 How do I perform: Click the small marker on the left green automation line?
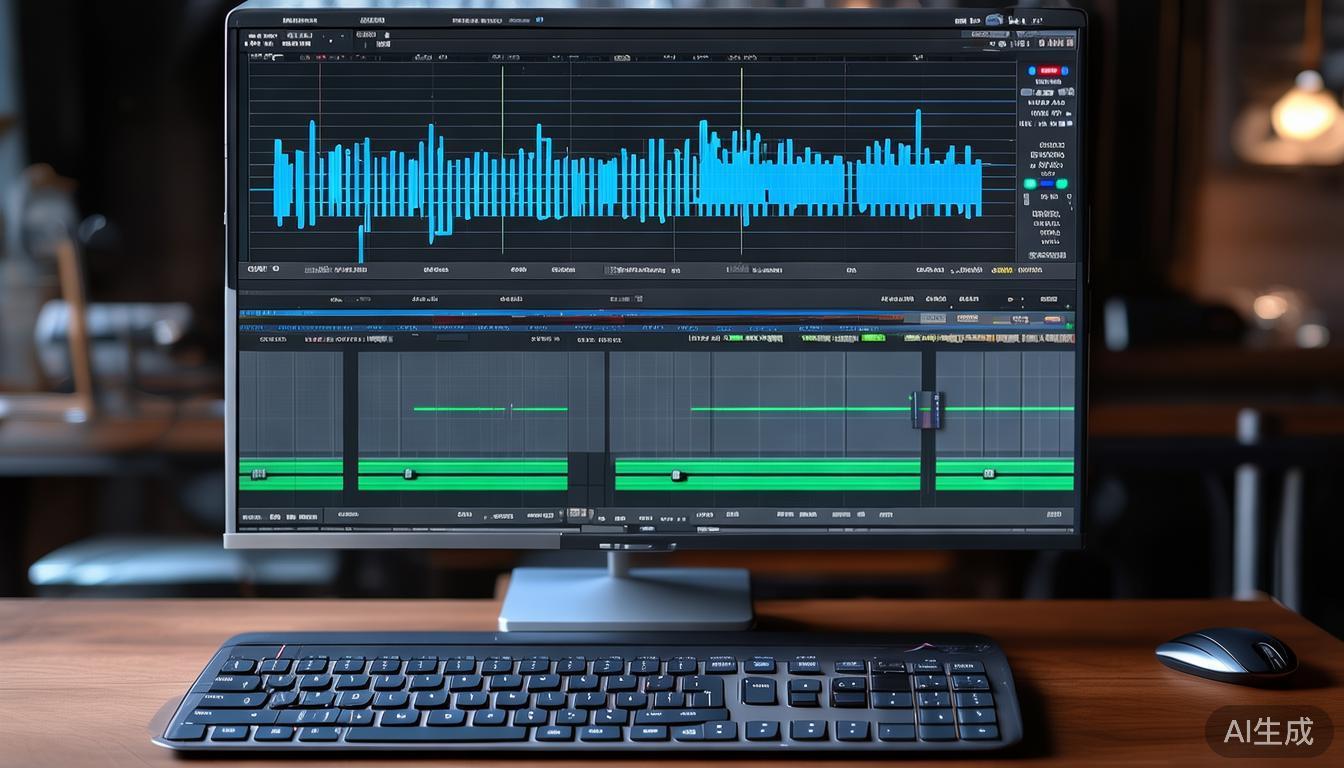[510, 408]
